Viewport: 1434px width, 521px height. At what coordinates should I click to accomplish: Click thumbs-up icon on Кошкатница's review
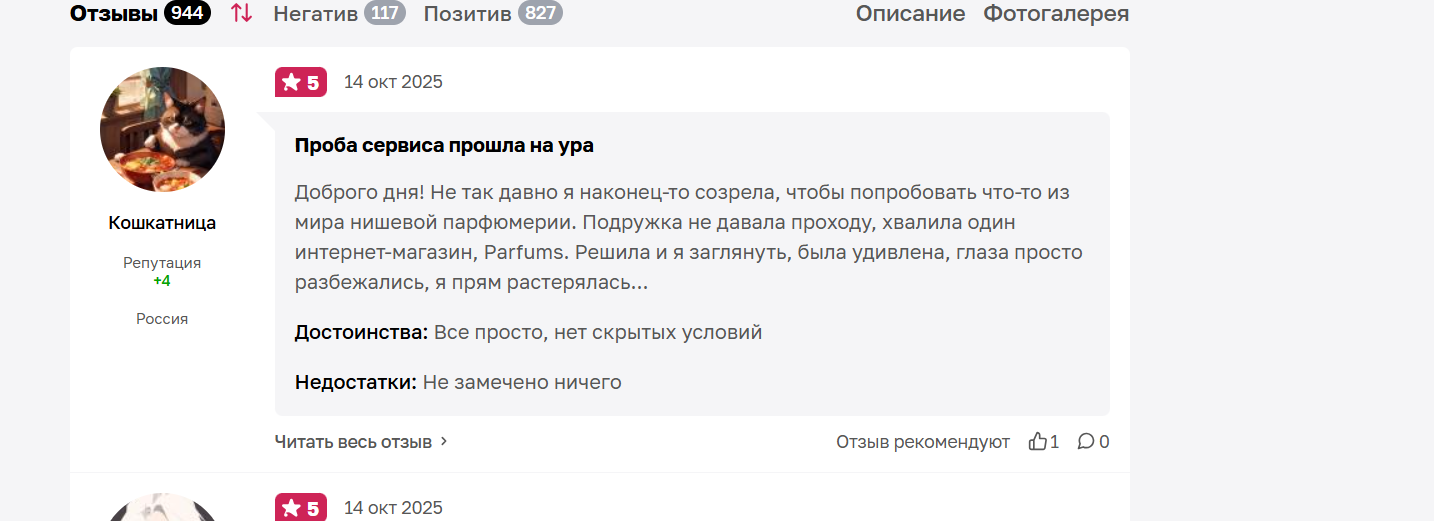[x=1037, y=441]
